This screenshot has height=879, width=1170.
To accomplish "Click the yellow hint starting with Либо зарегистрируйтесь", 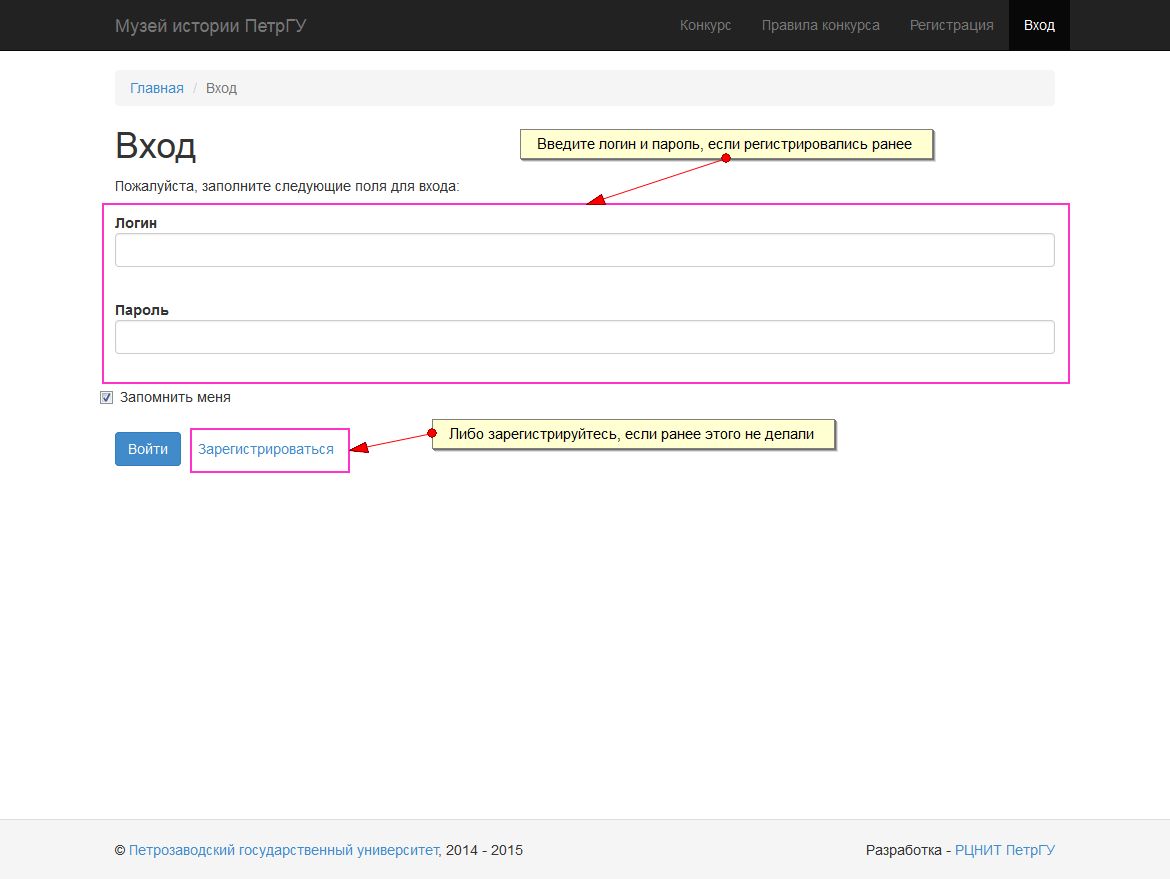I will pyautogui.click(x=632, y=434).
